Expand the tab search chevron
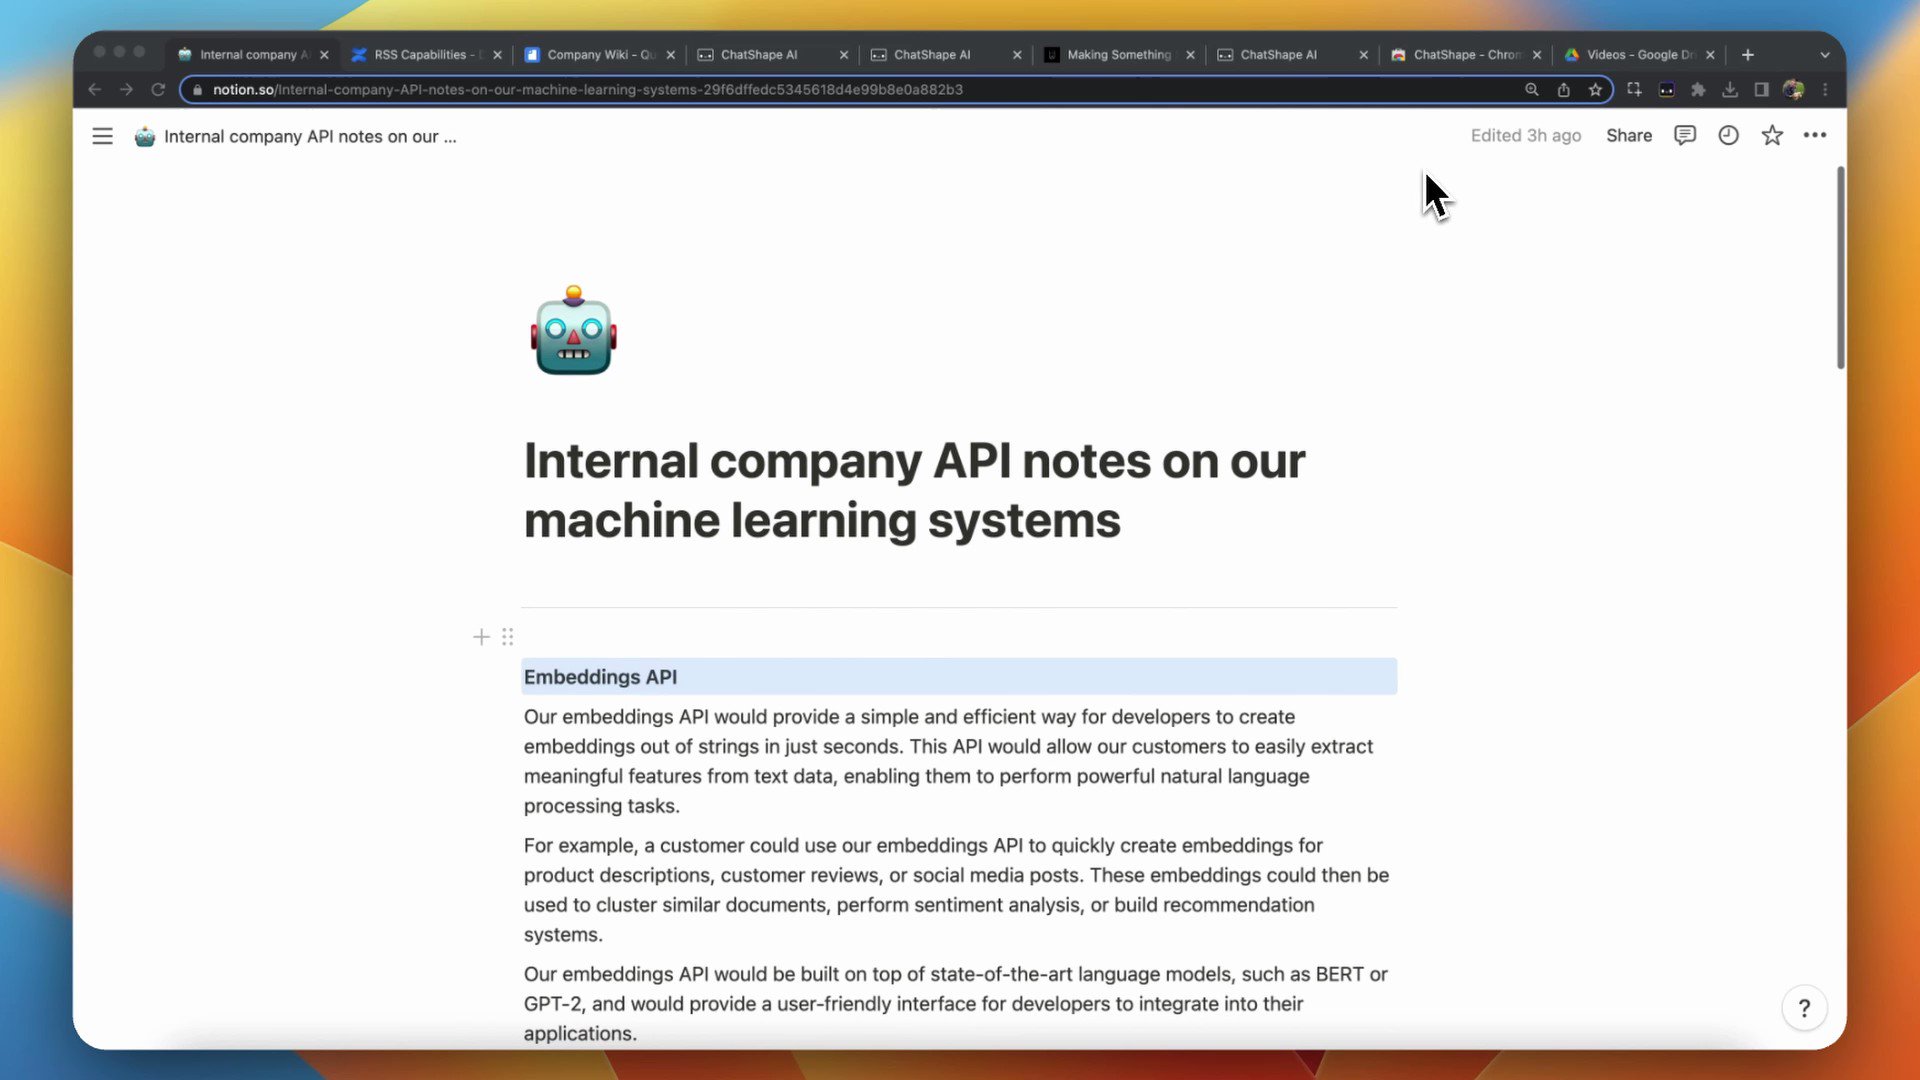This screenshot has width=1920, height=1080. 1824,55
